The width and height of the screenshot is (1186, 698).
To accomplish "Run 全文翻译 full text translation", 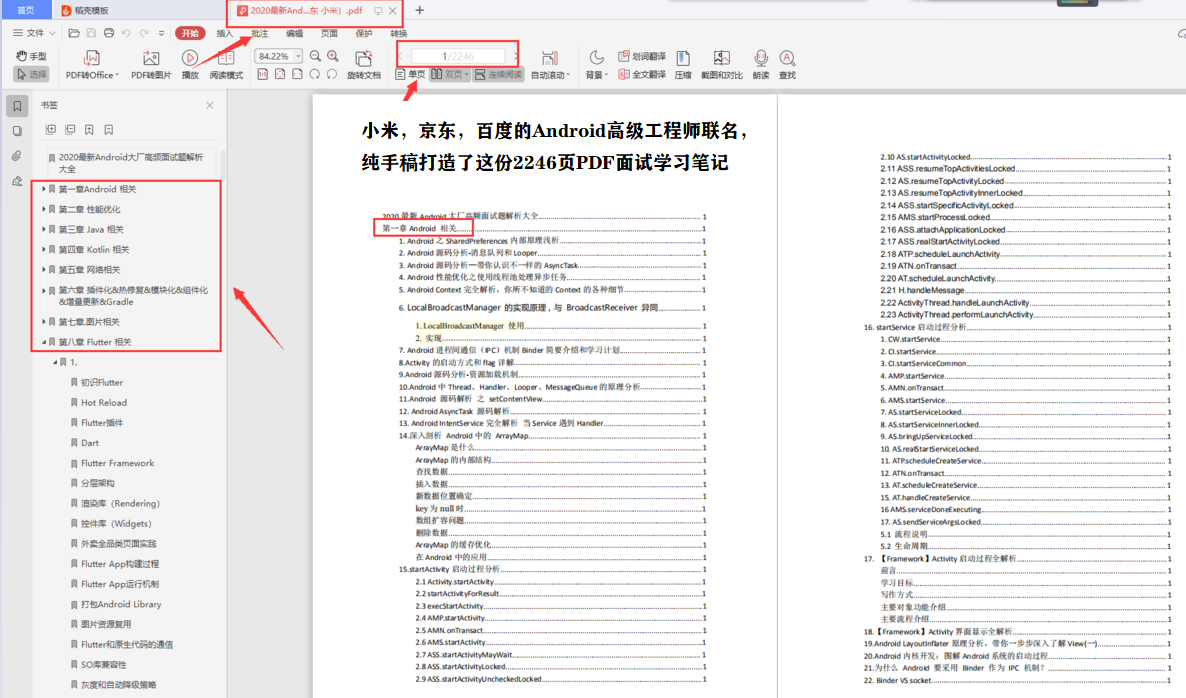I will tap(642, 74).
